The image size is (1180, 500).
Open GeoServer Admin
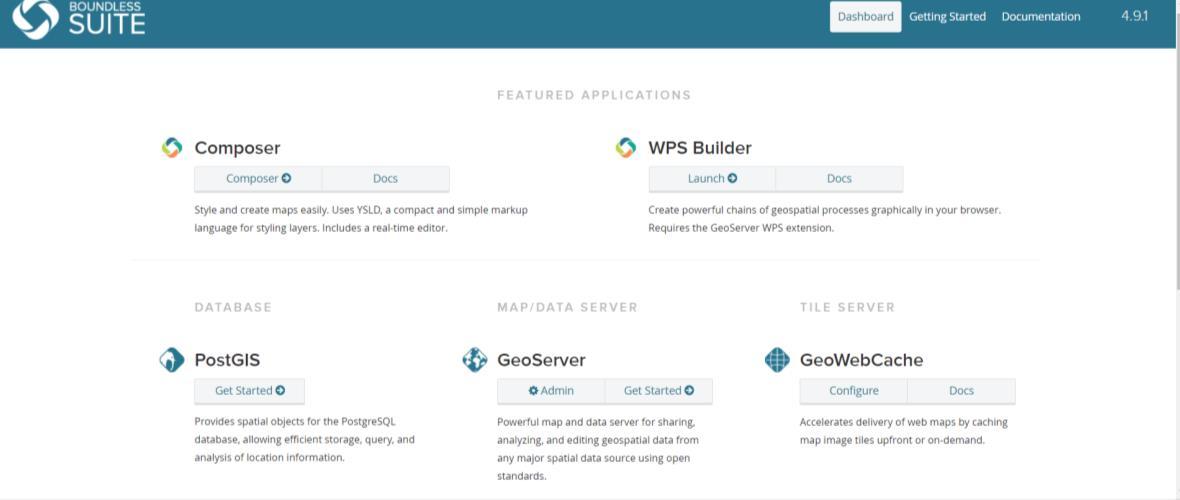(551, 391)
